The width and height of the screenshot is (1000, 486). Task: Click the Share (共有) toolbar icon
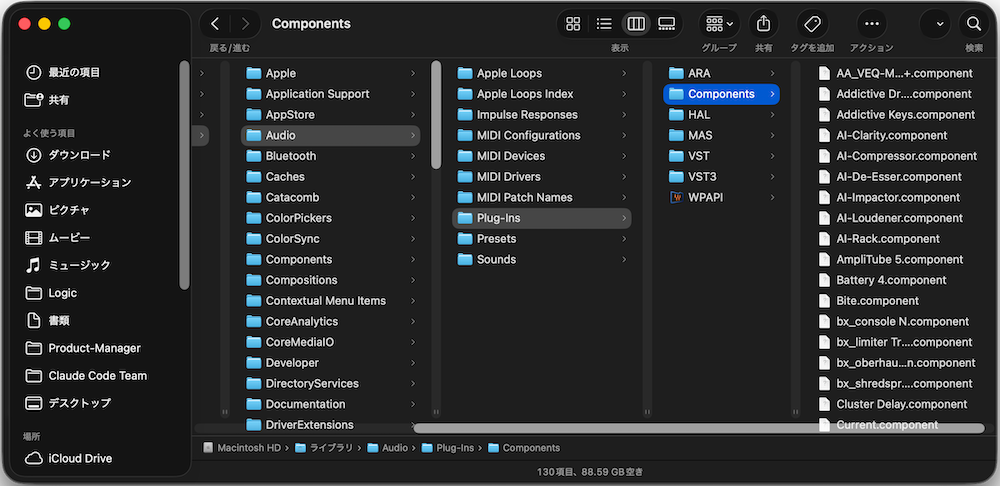763,24
